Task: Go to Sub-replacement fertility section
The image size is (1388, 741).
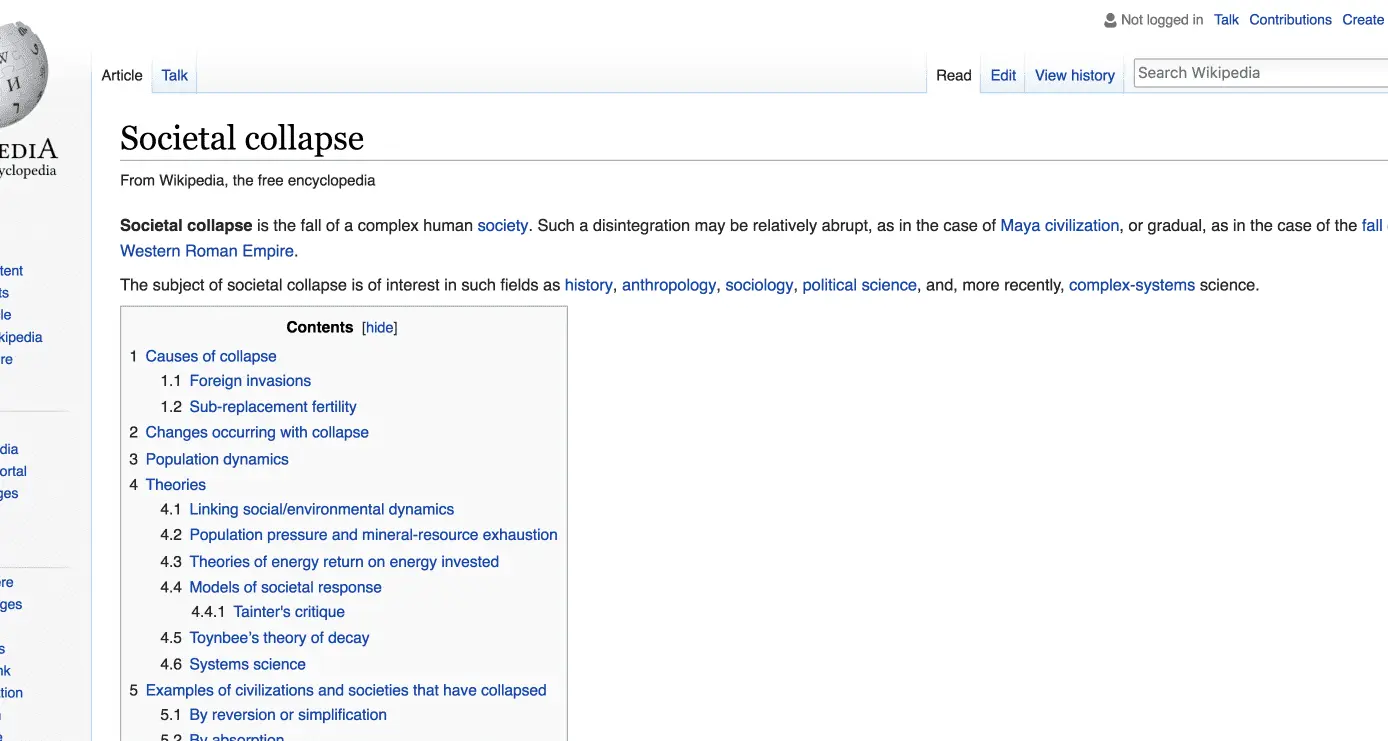Action: pos(272,407)
